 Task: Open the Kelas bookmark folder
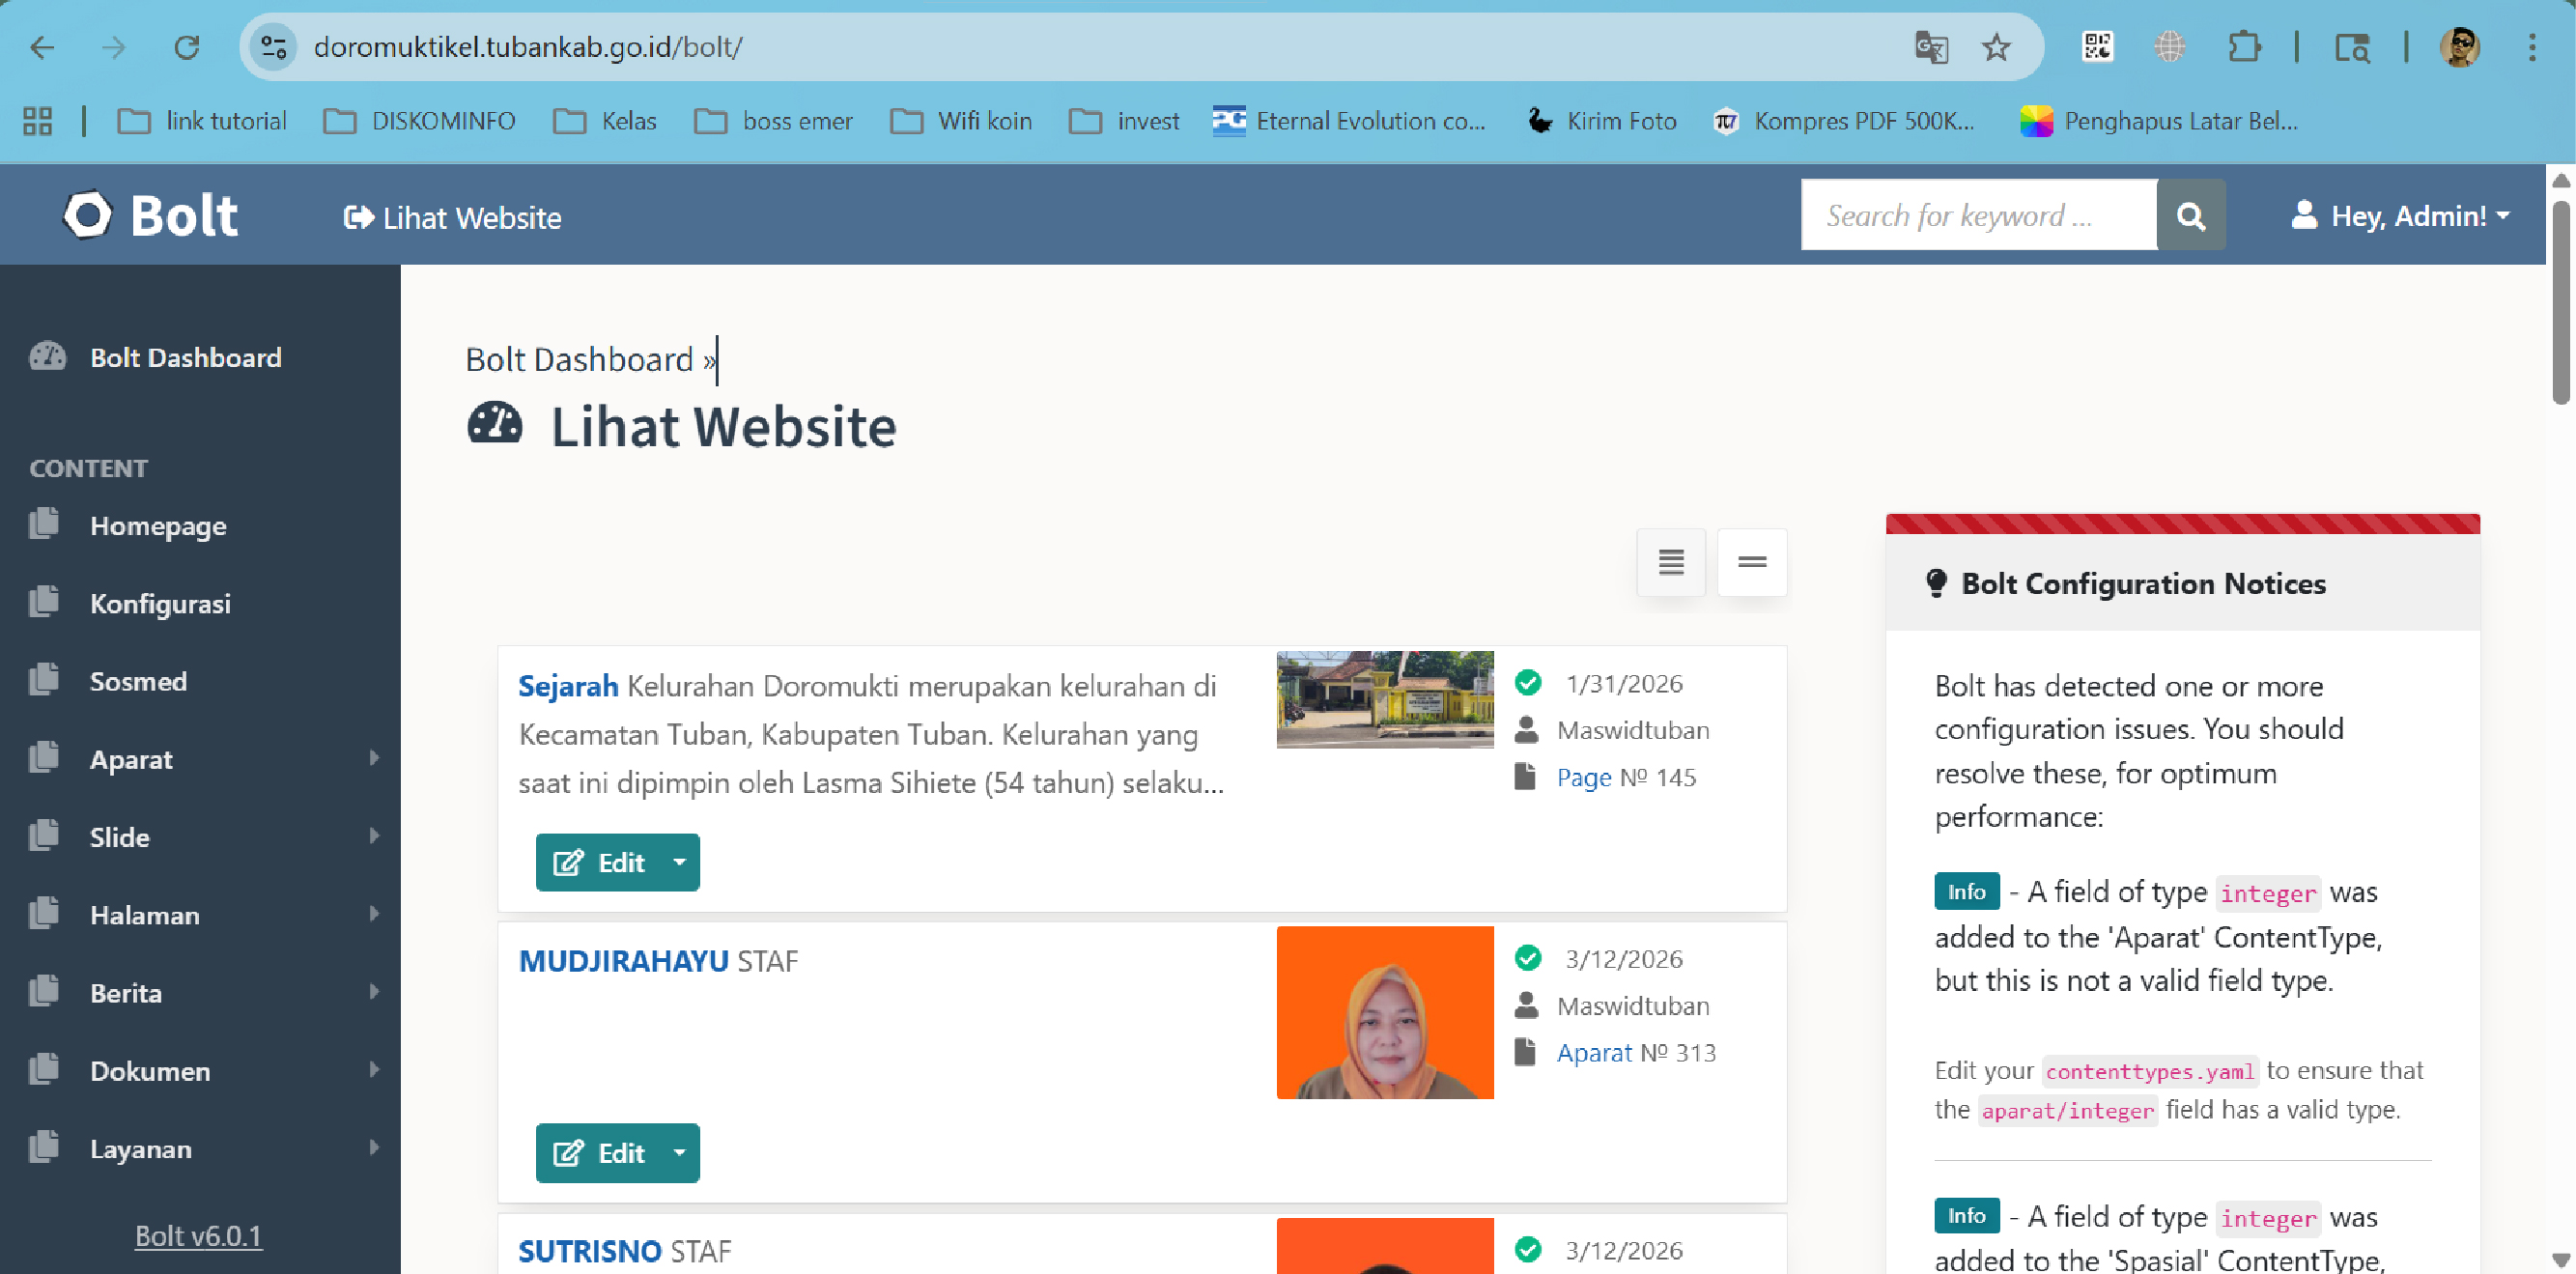click(605, 121)
